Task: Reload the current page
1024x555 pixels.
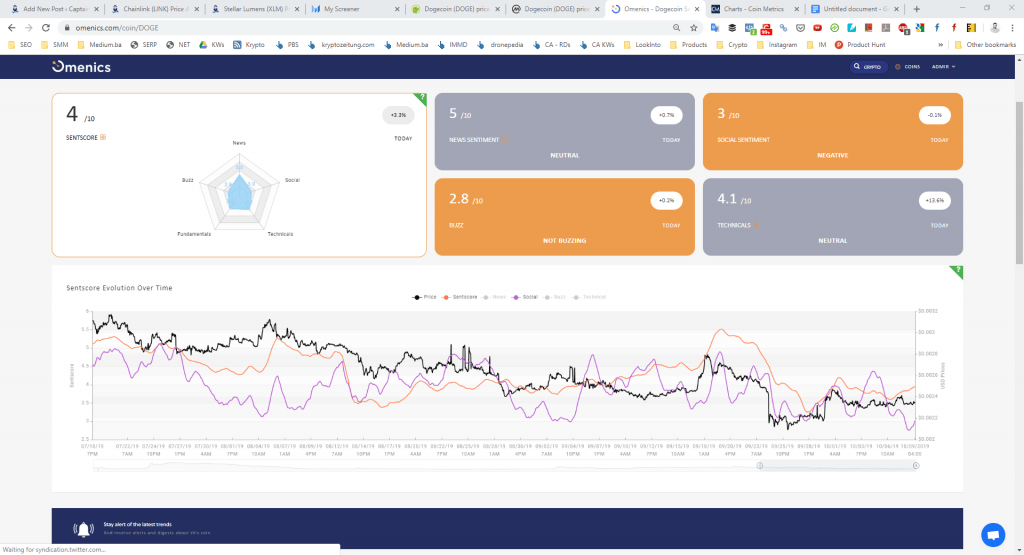Action: tap(46, 28)
